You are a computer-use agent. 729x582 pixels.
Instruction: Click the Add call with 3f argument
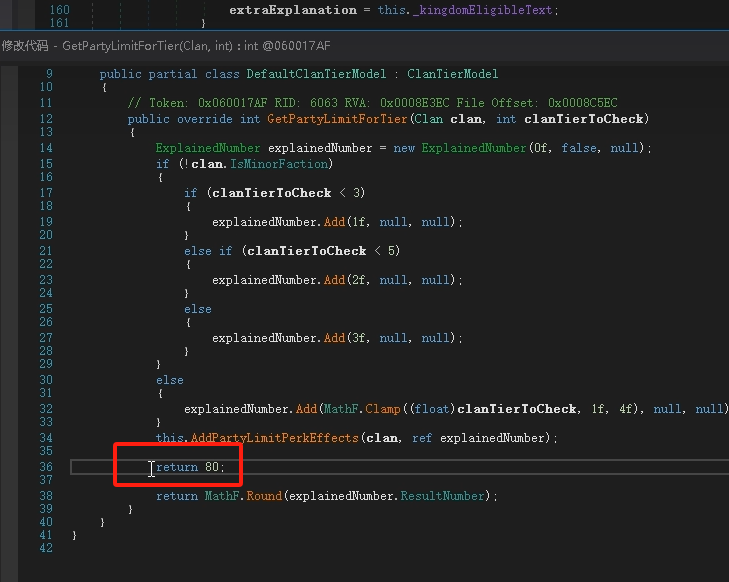[334, 338]
